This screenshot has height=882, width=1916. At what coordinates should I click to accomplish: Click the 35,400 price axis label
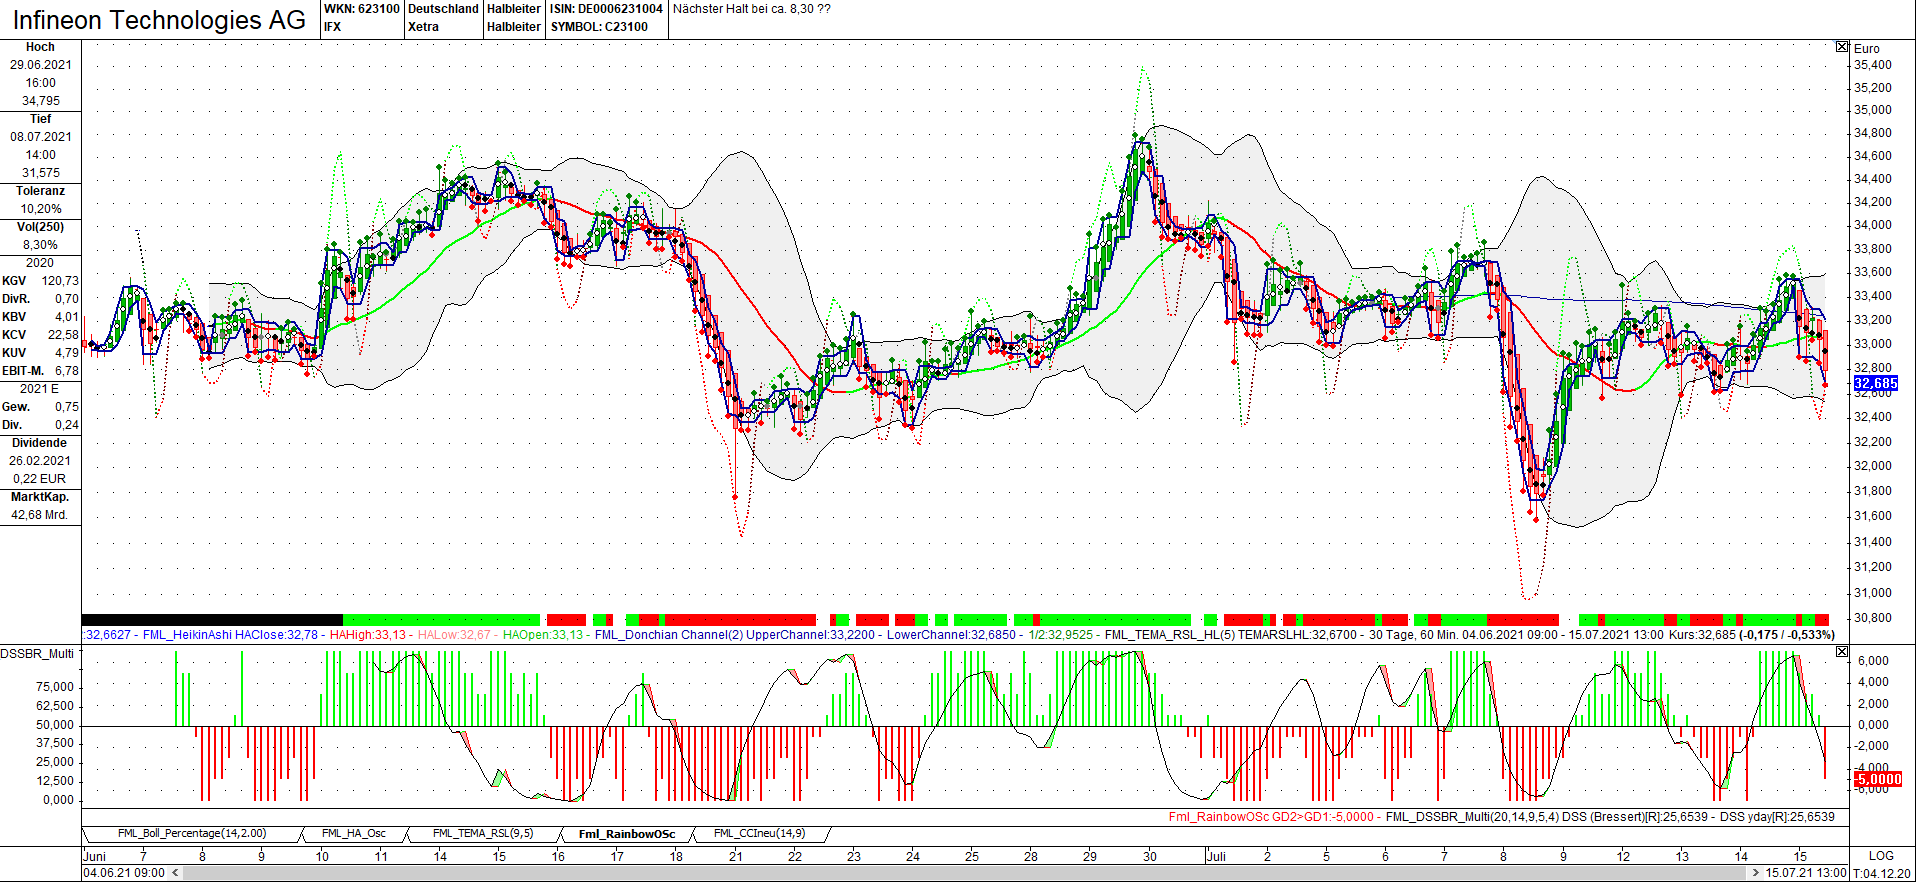point(1873,65)
